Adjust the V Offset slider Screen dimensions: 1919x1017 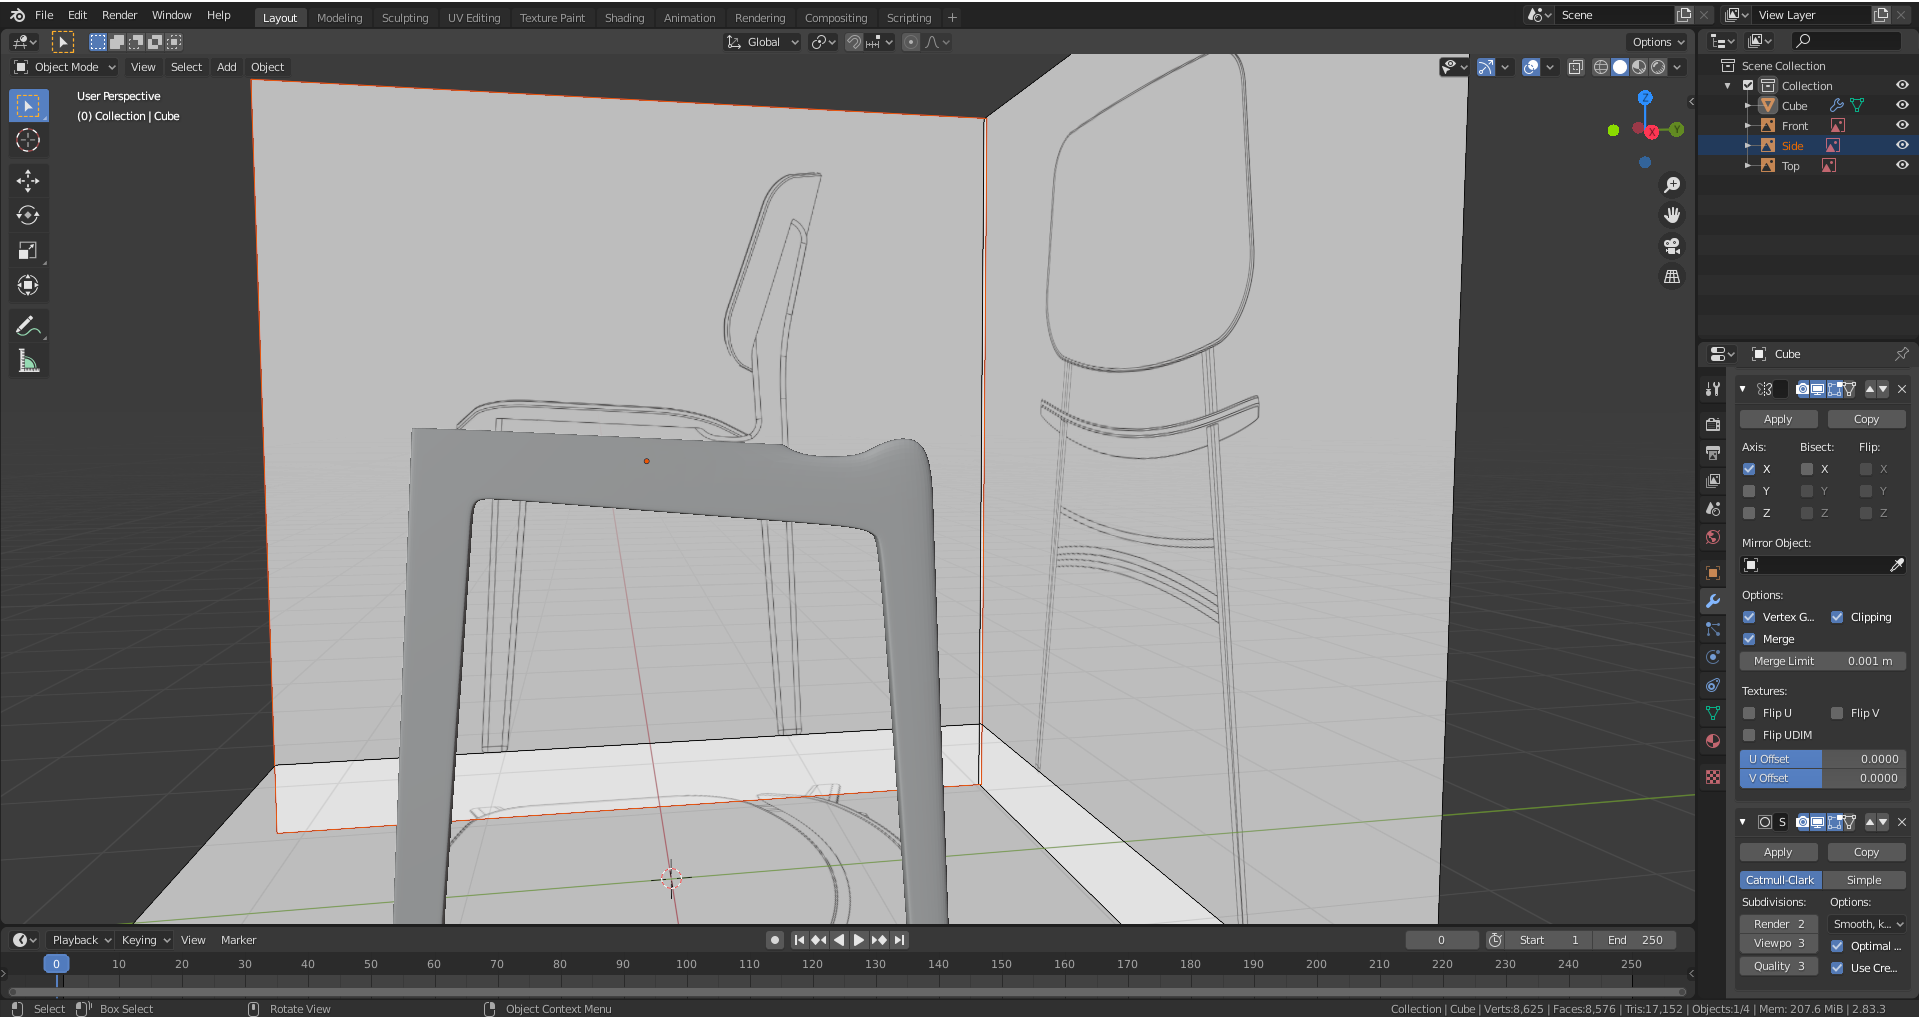1823,778
